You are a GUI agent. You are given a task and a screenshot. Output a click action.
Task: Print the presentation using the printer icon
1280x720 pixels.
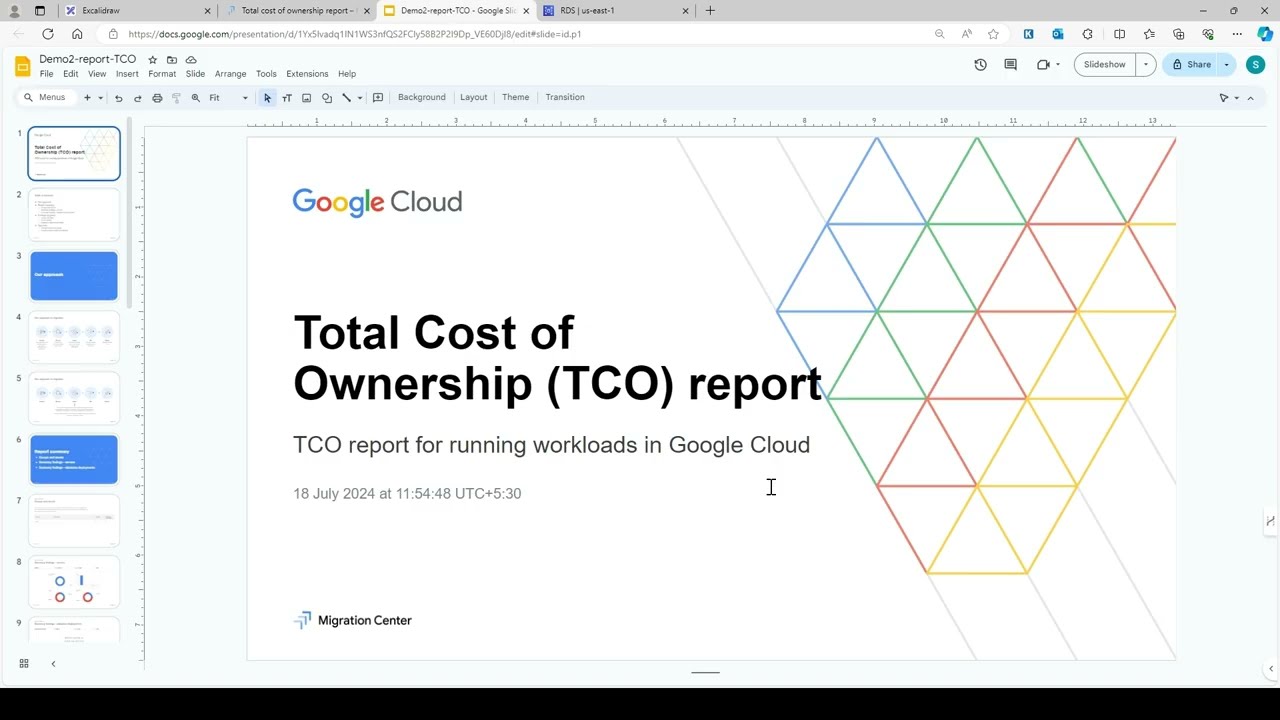(157, 98)
